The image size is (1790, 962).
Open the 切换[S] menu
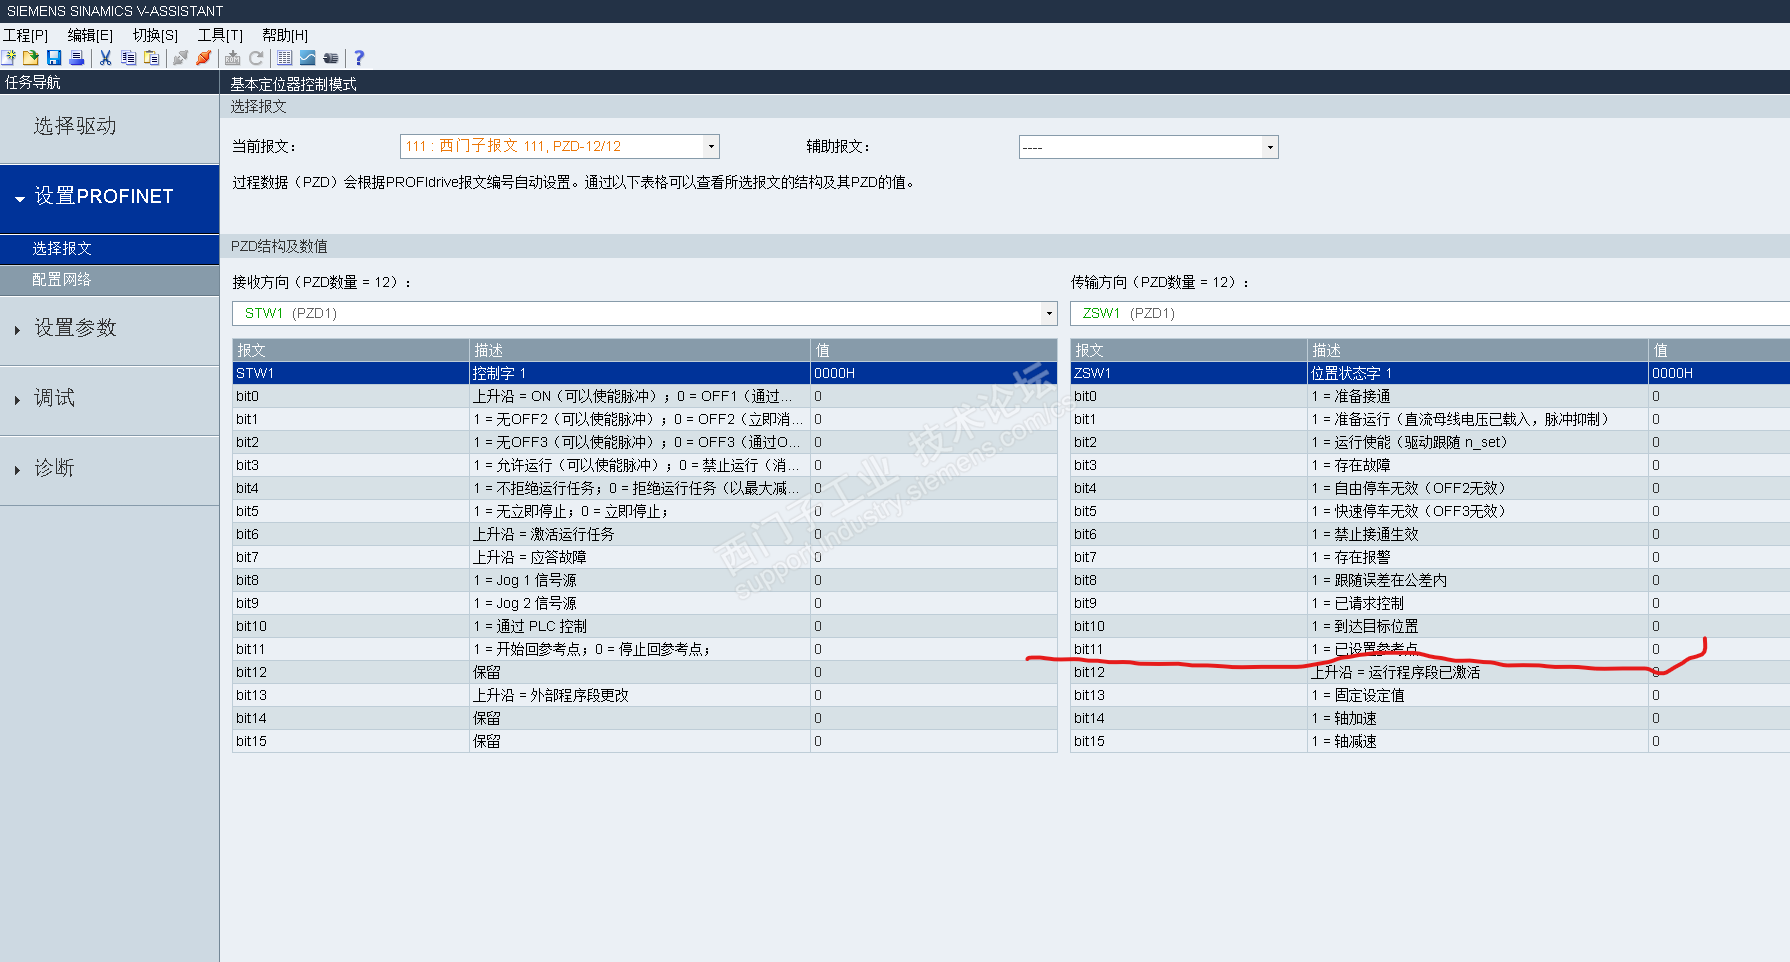click(x=155, y=35)
